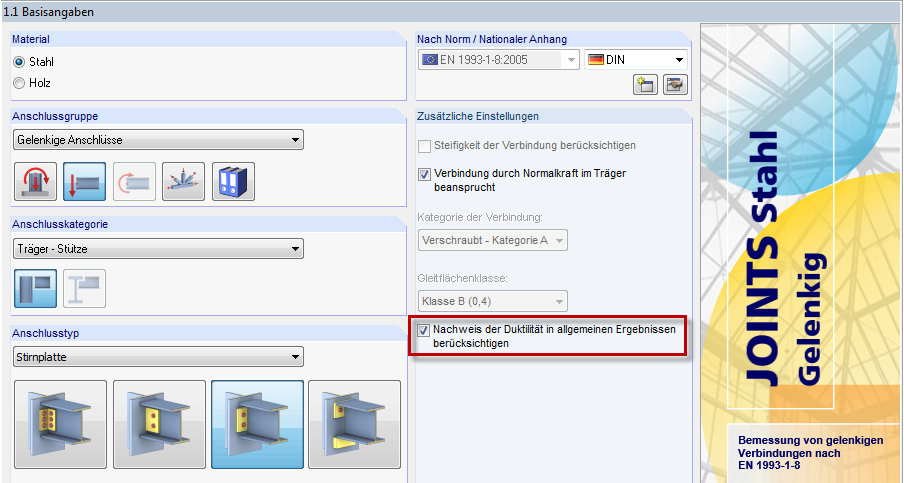Image resolution: width=904 pixels, height=483 pixels.
Task: Open the Anschlussgruppe dropdown showing Gelenkige Anschlüsse
Action: tap(158, 139)
